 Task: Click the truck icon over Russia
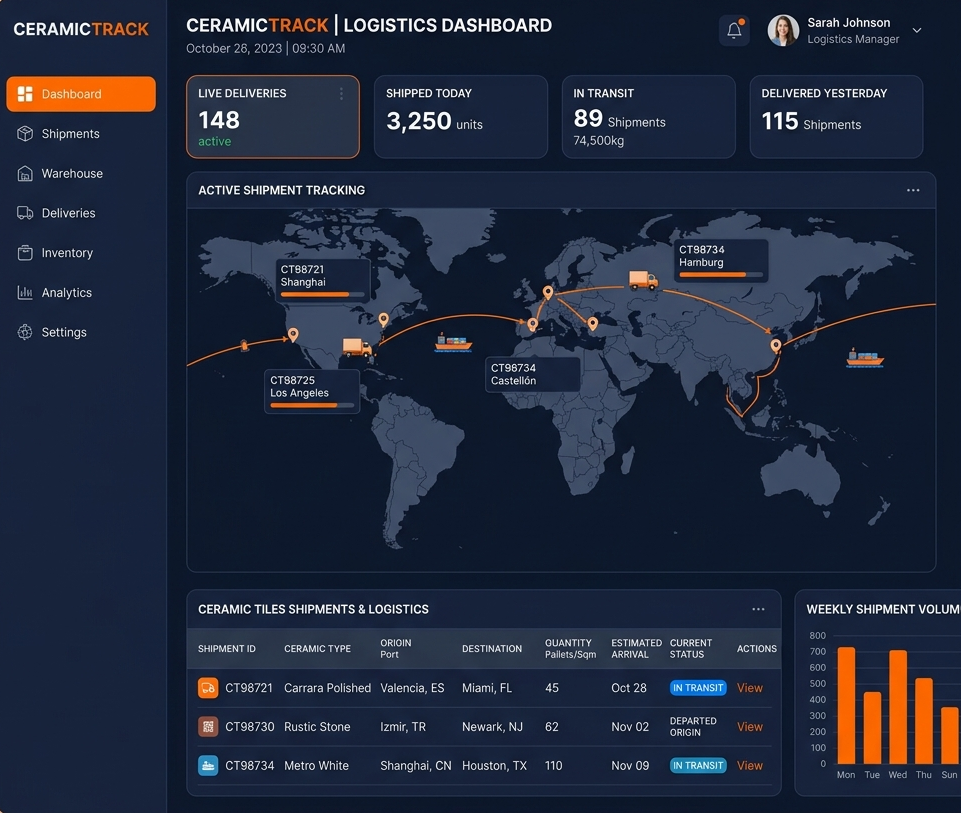point(644,281)
